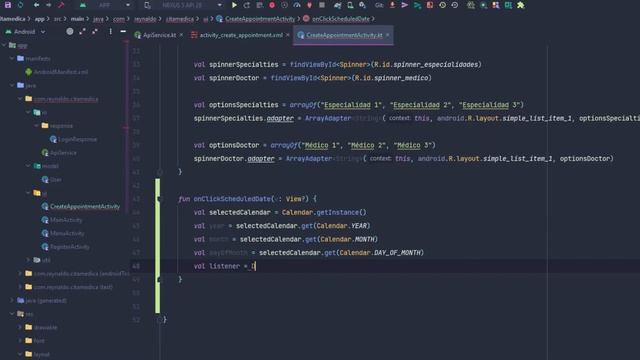Collapse the response package folder

37,126
